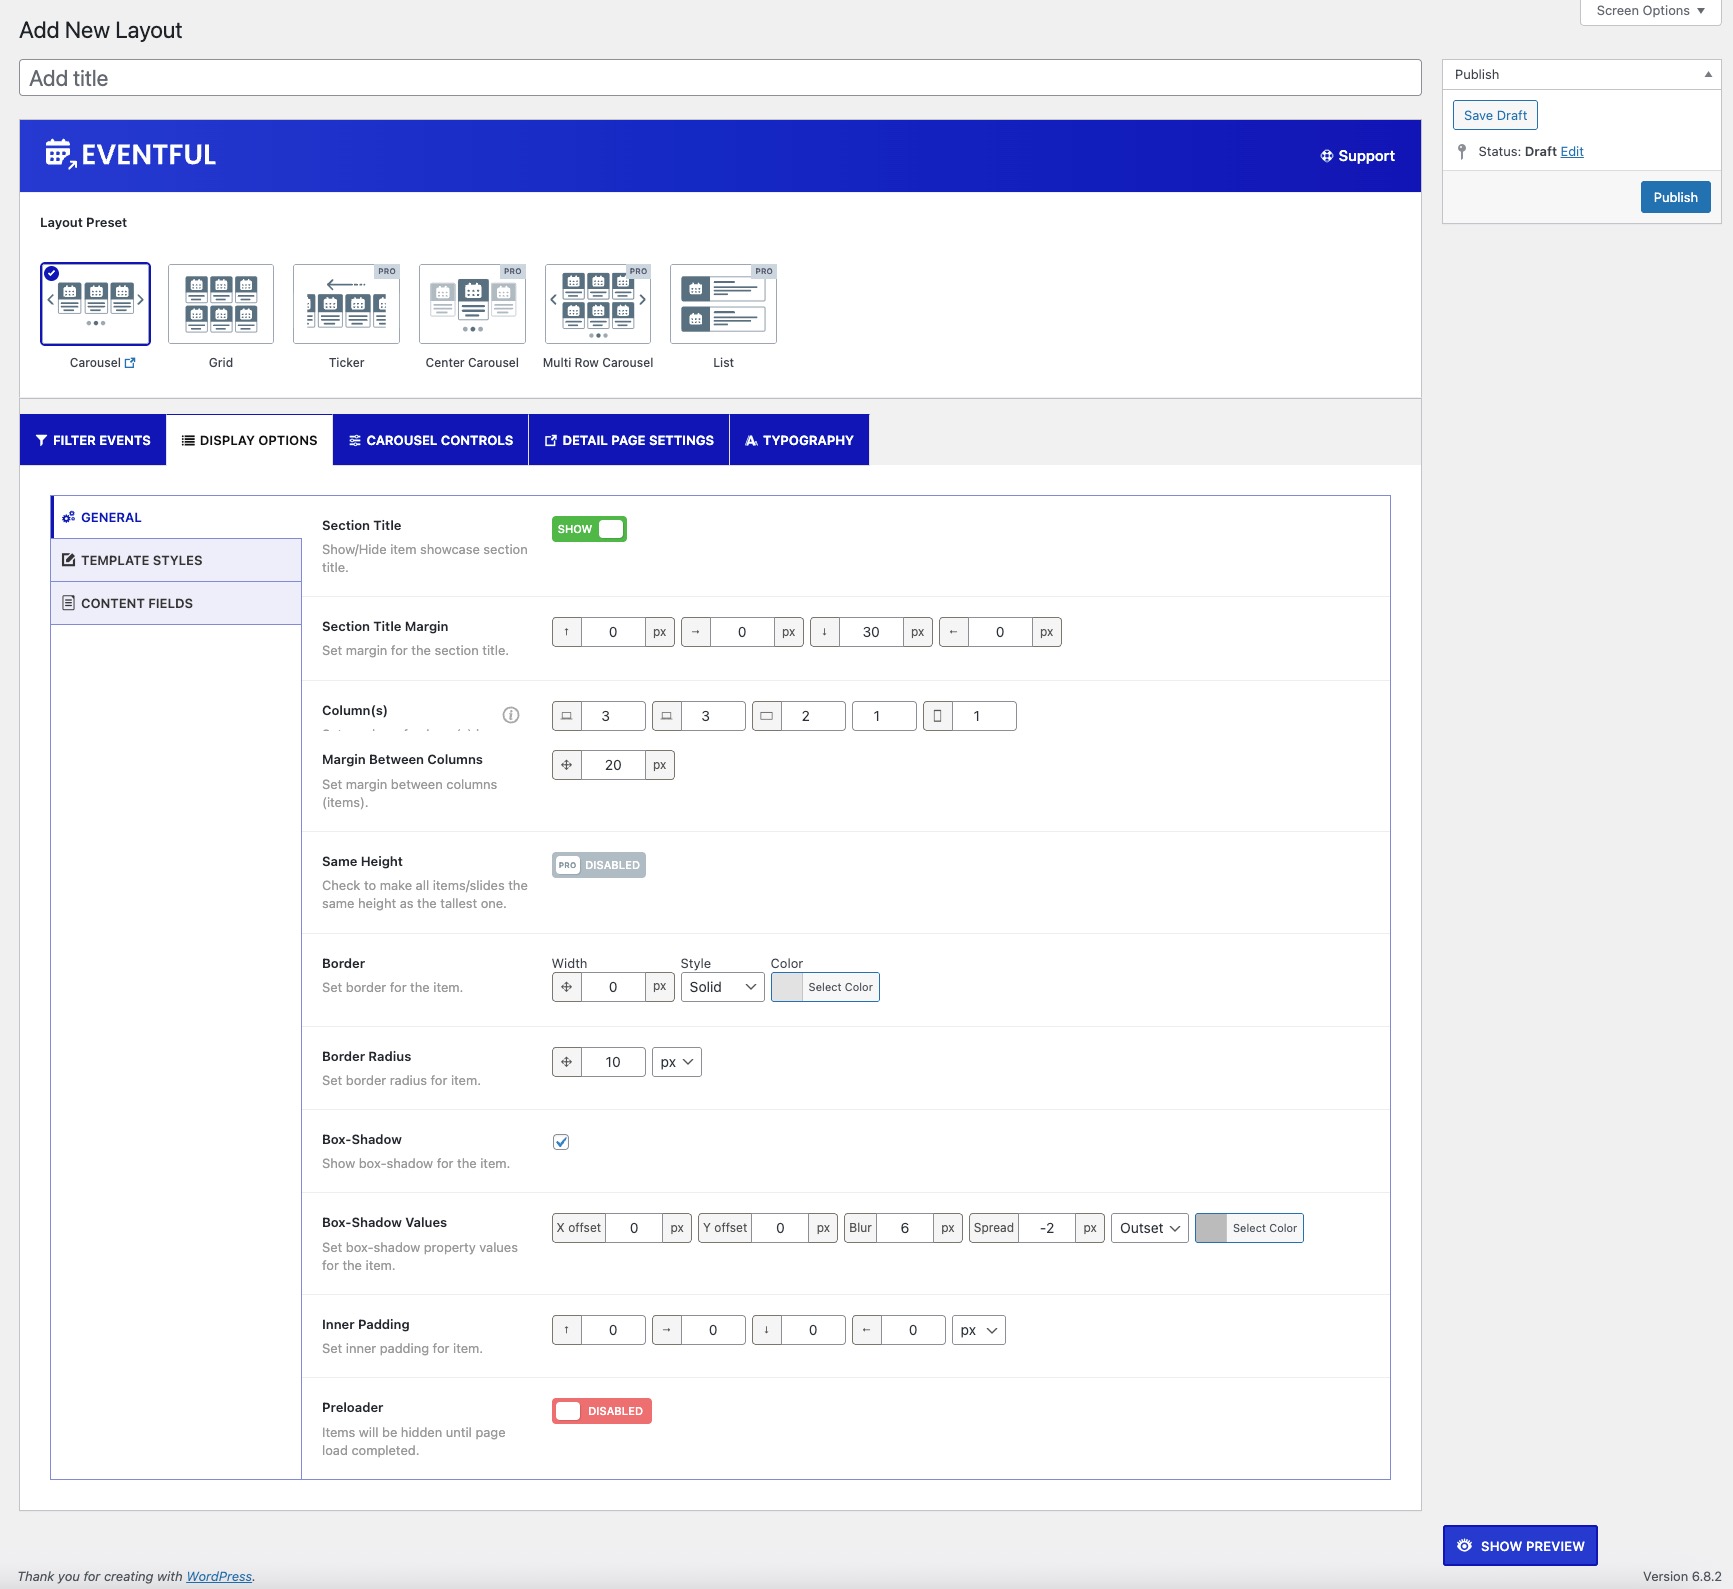
Task: Choose the Multi Row Carousel preset
Action: pos(598,304)
